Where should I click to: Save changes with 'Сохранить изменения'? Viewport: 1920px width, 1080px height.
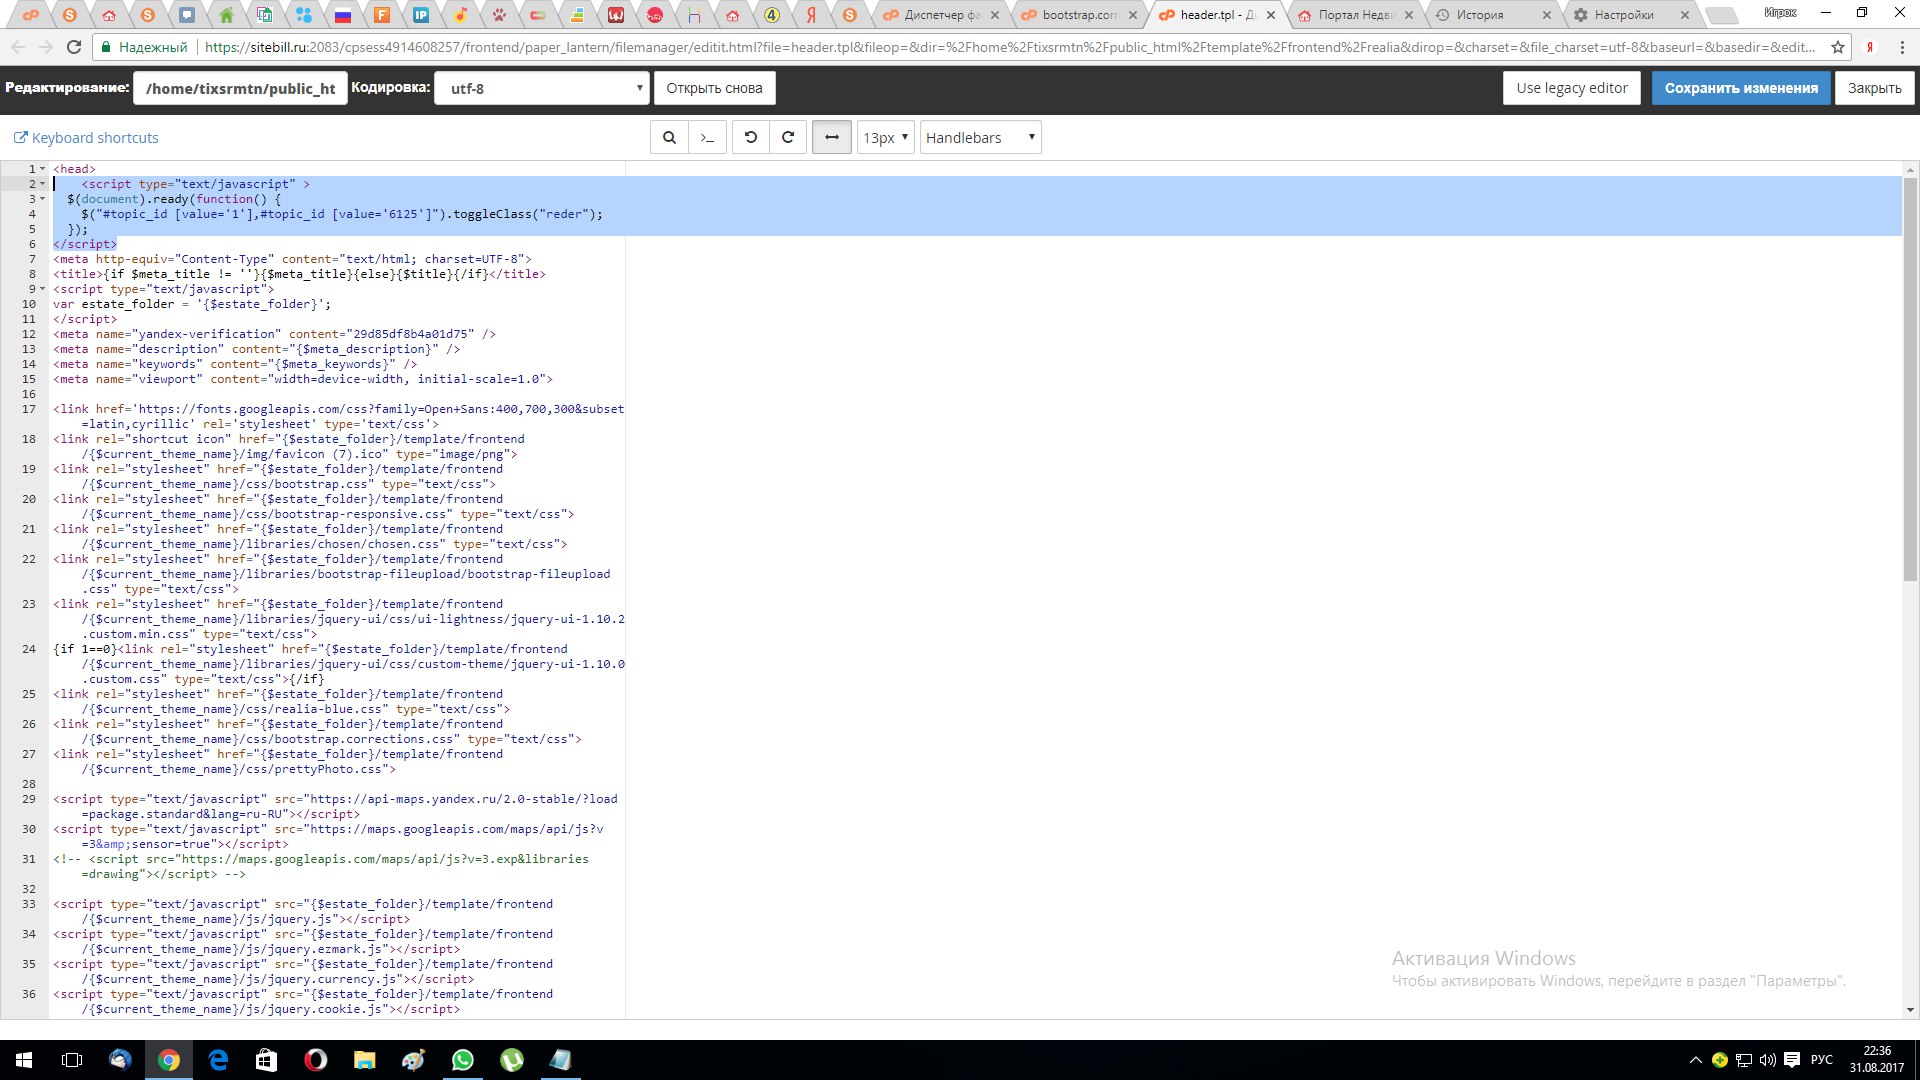pos(1741,88)
